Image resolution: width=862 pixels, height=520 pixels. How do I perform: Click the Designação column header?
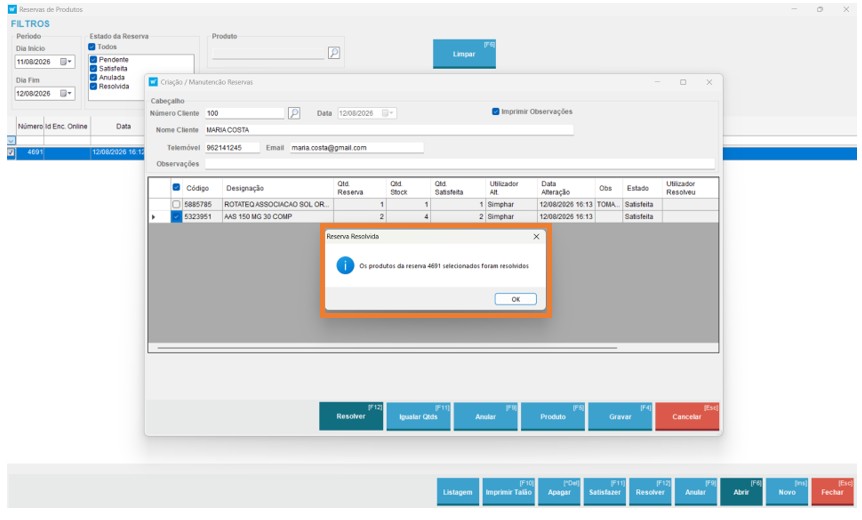tap(278, 188)
